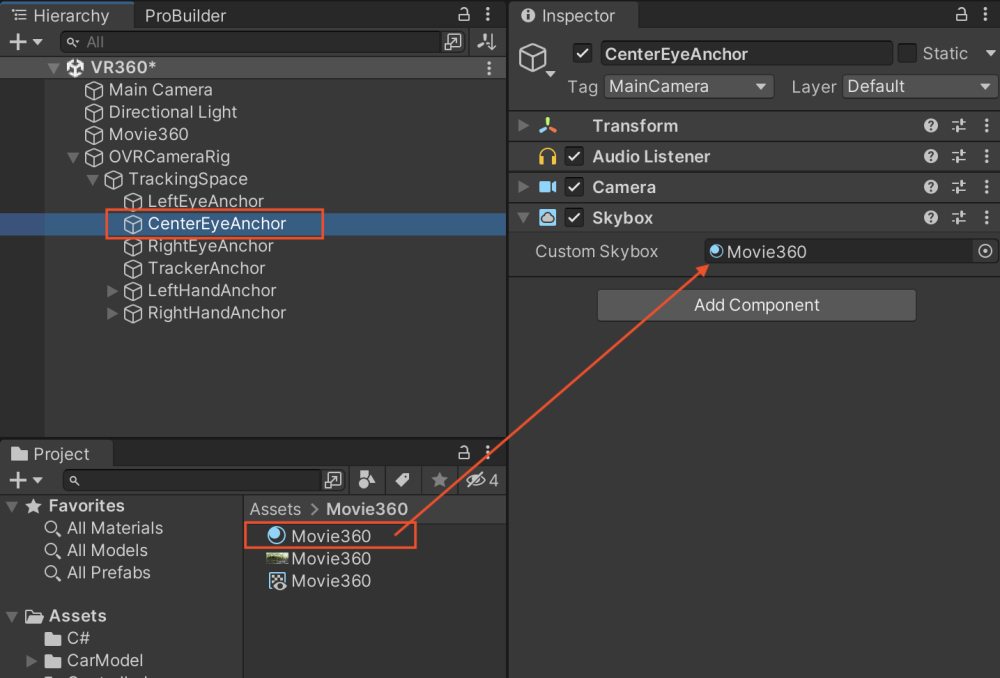The height and width of the screenshot is (678, 1000).
Task: Select All Materials in Favorites
Action: pyautogui.click(x=114, y=528)
